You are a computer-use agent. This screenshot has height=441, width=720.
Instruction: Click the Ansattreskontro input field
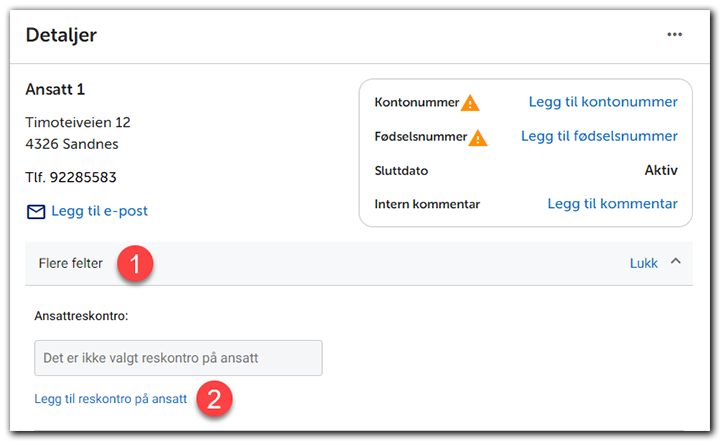click(177, 357)
